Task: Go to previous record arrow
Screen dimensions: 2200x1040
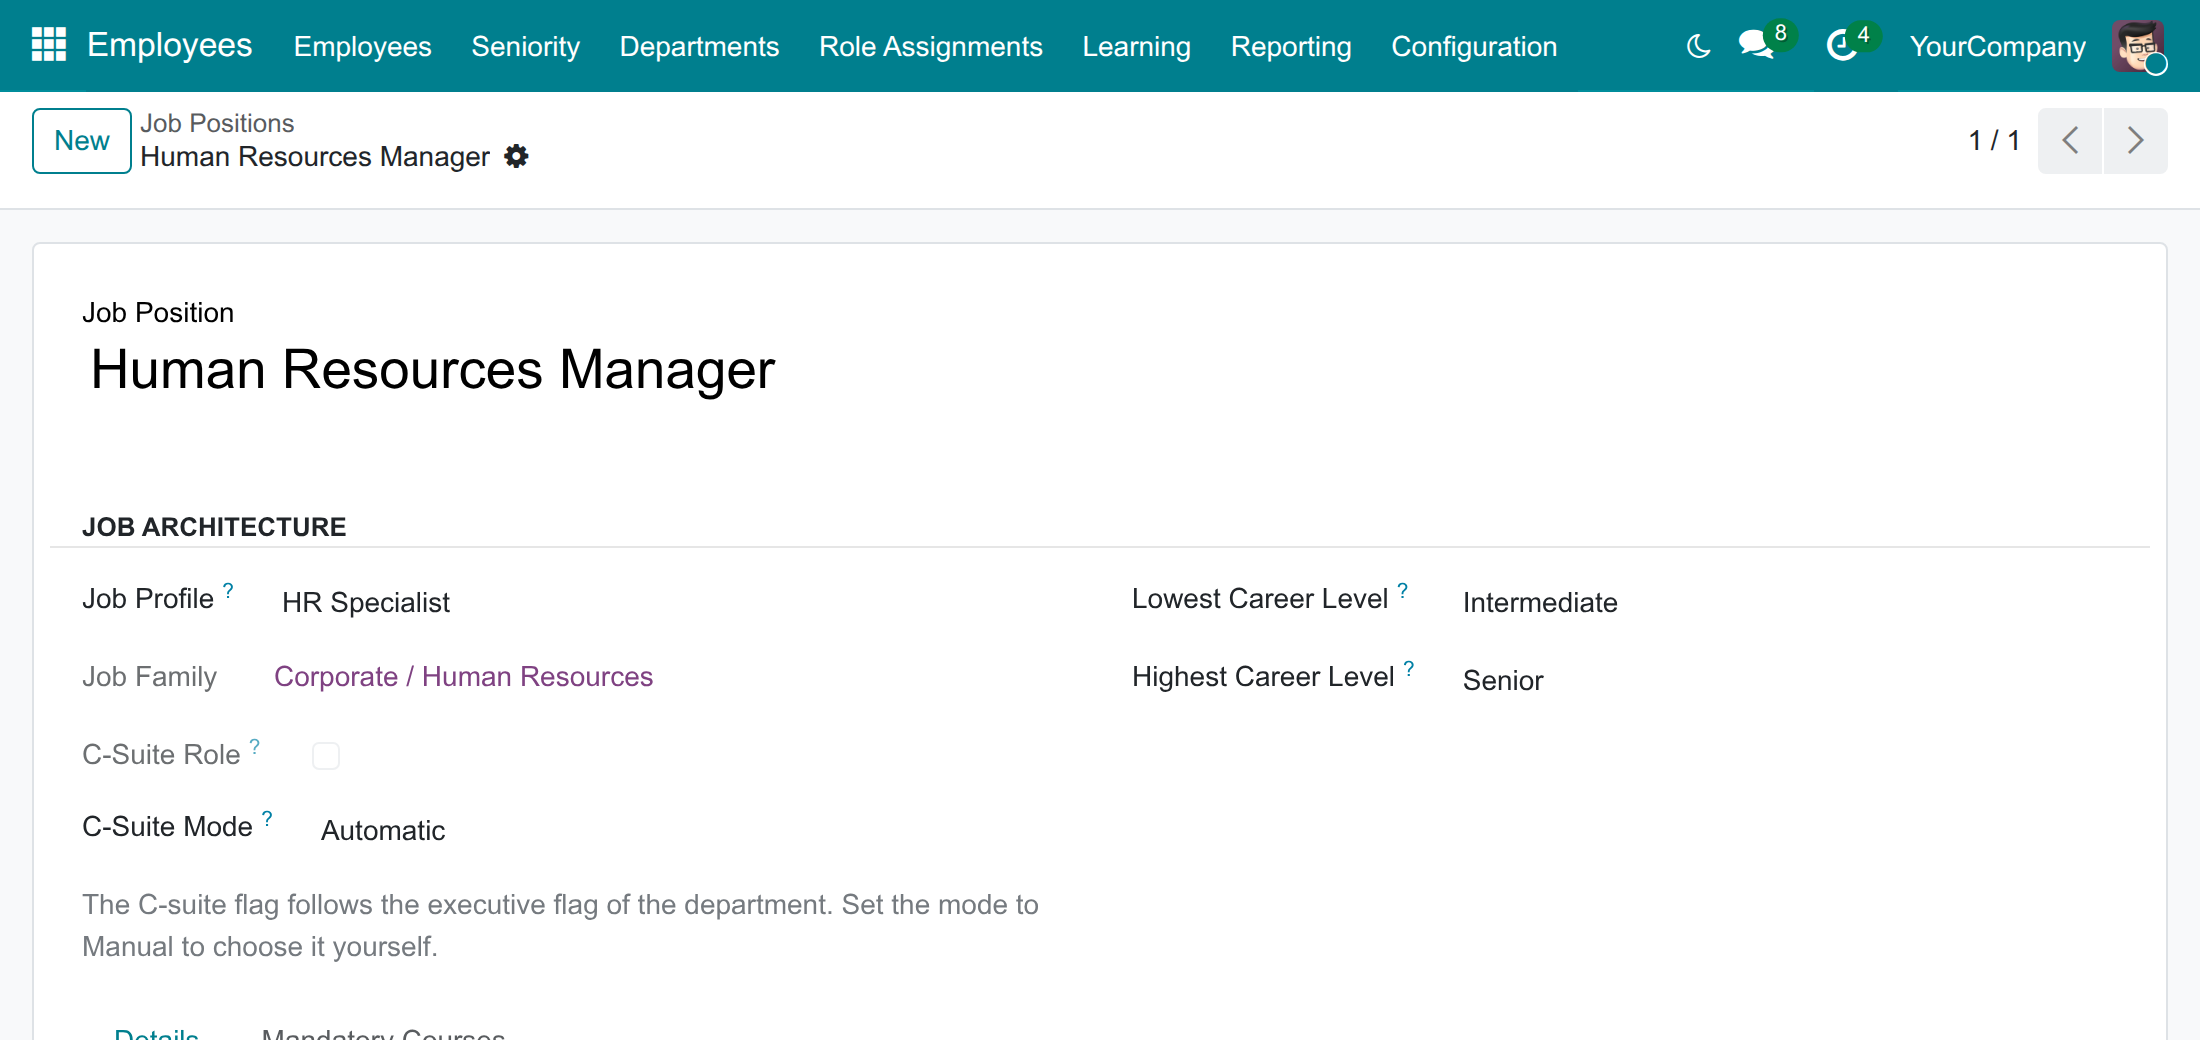Action: click(2070, 141)
